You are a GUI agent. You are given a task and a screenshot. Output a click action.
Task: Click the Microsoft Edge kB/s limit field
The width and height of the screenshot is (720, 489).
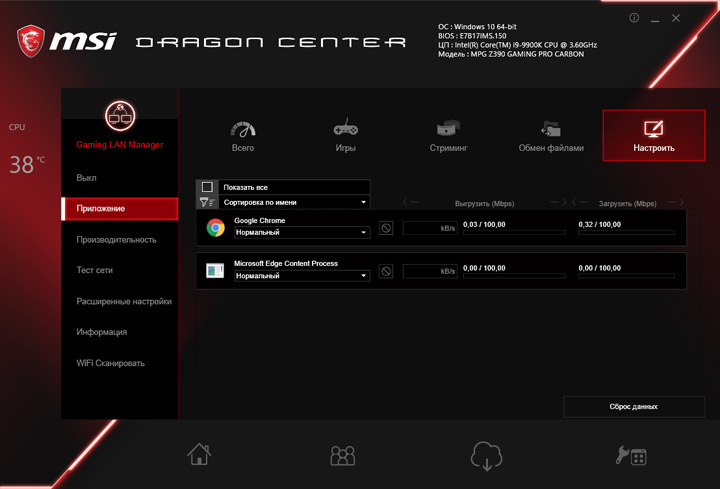click(x=430, y=271)
